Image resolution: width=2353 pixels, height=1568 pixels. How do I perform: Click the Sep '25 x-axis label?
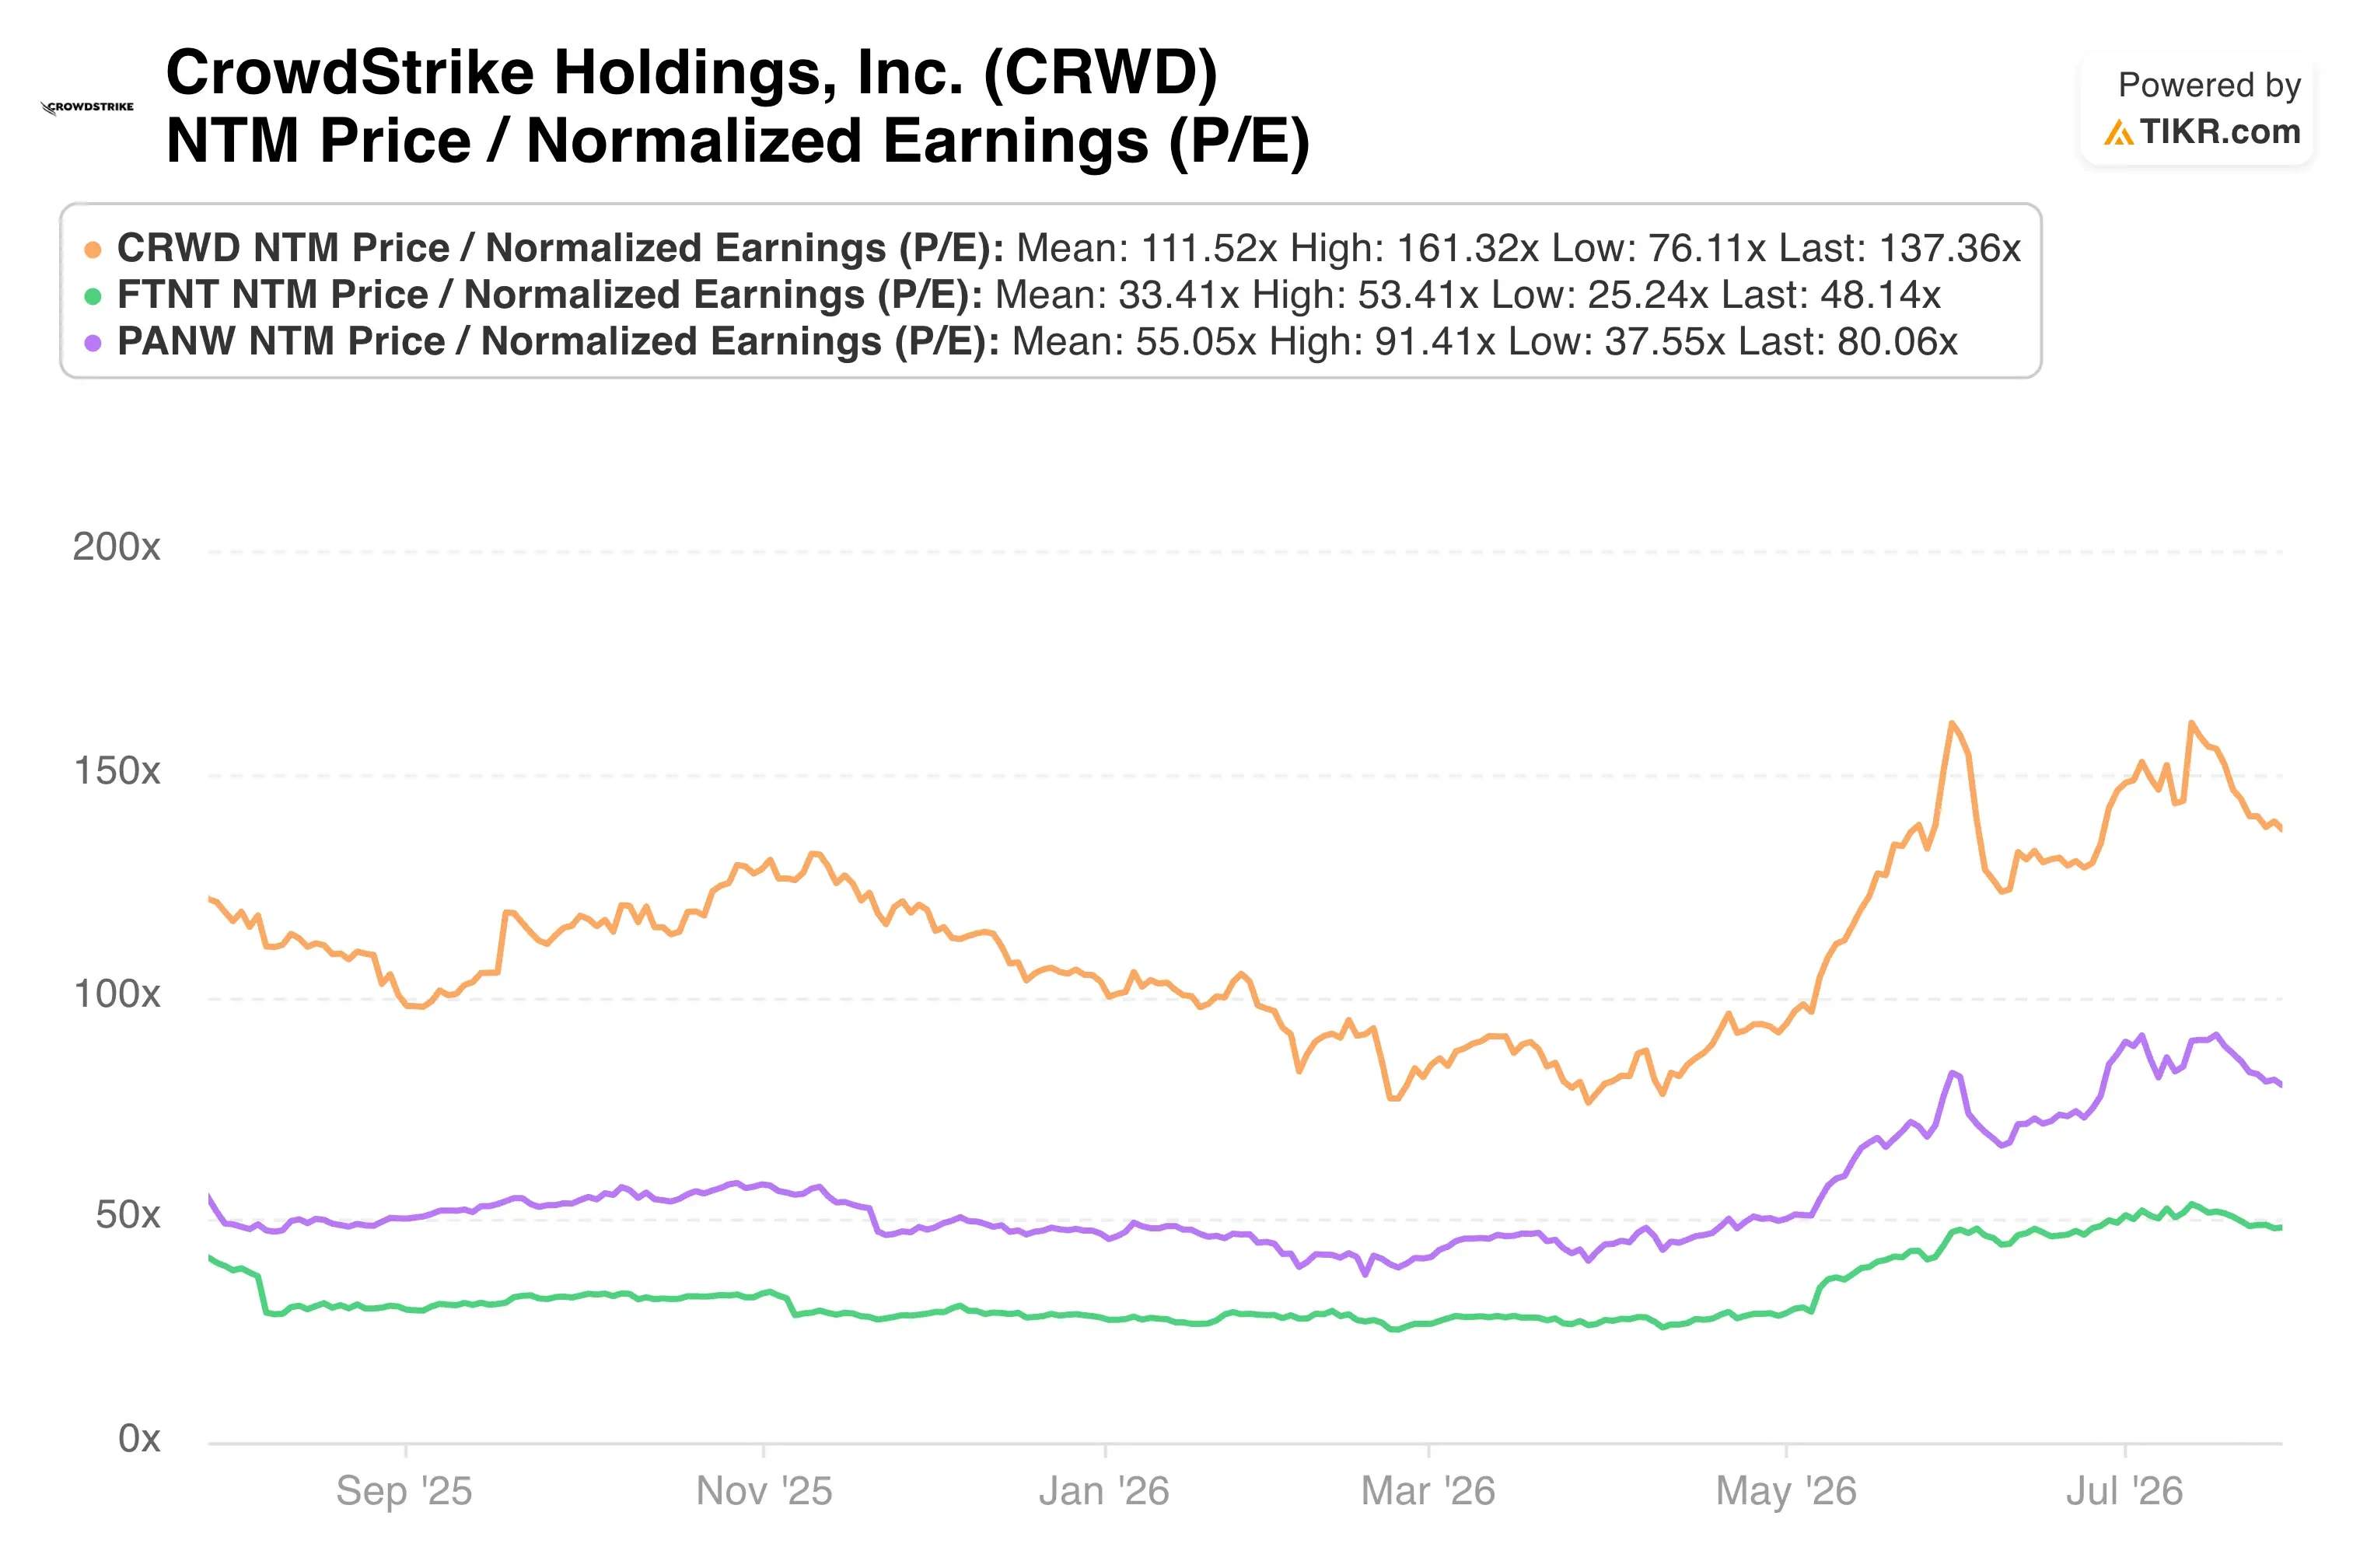click(404, 1491)
